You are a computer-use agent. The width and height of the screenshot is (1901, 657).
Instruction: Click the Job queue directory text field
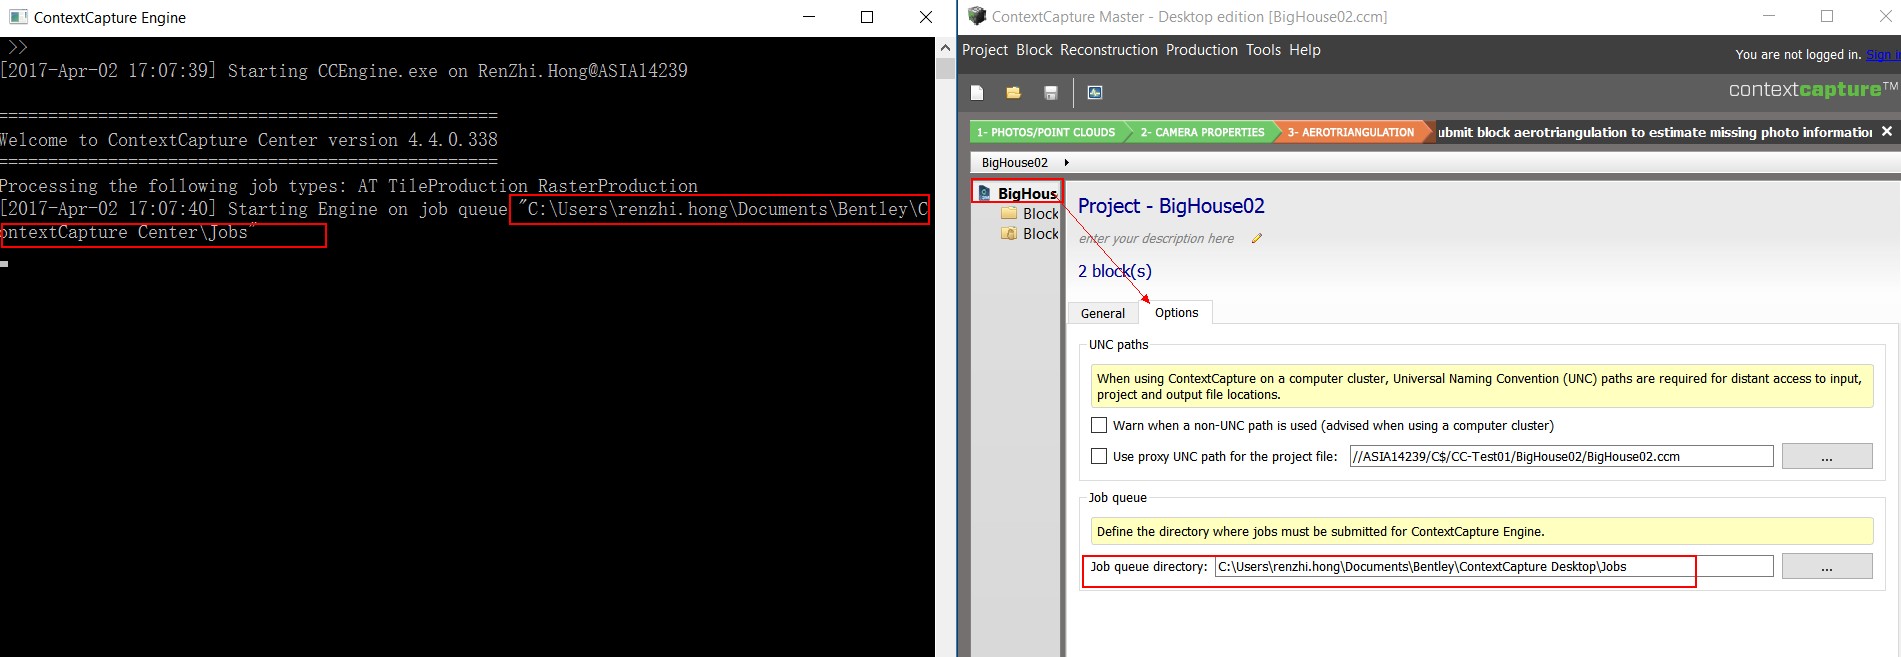tap(1494, 566)
